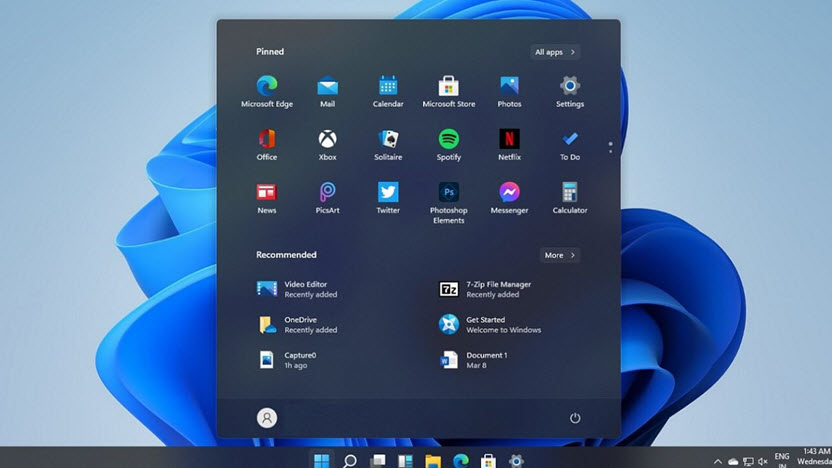Launch PicsArt
832x468 pixels.
coord(327,198)
